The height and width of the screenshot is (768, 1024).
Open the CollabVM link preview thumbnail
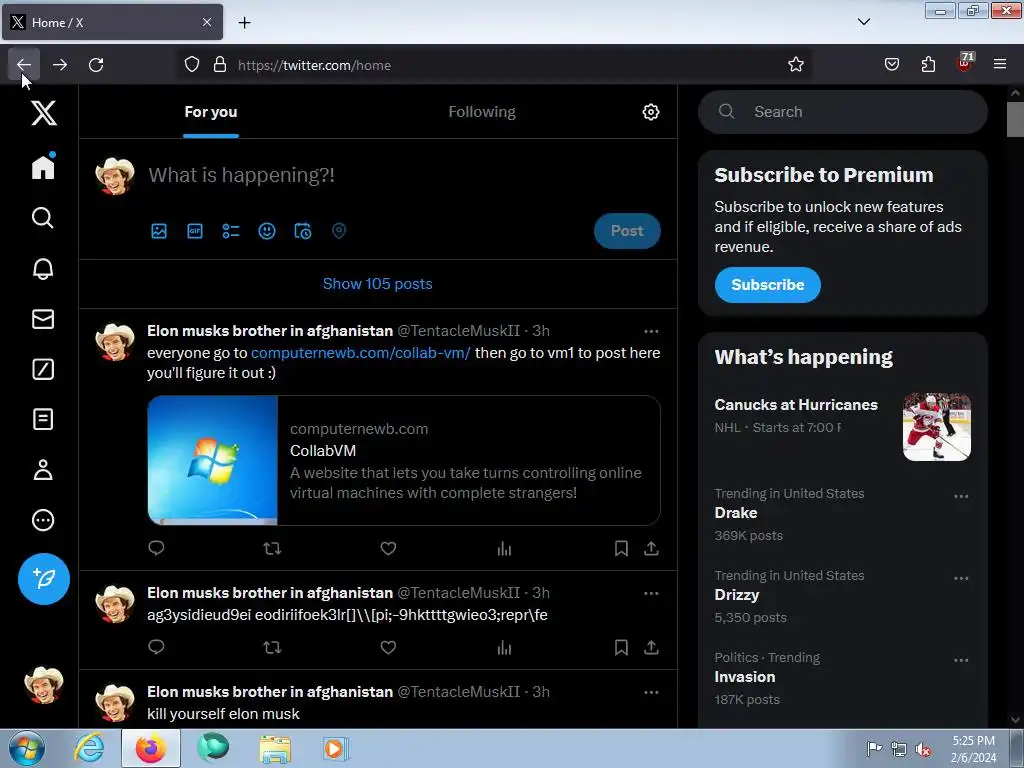[213, 460]
